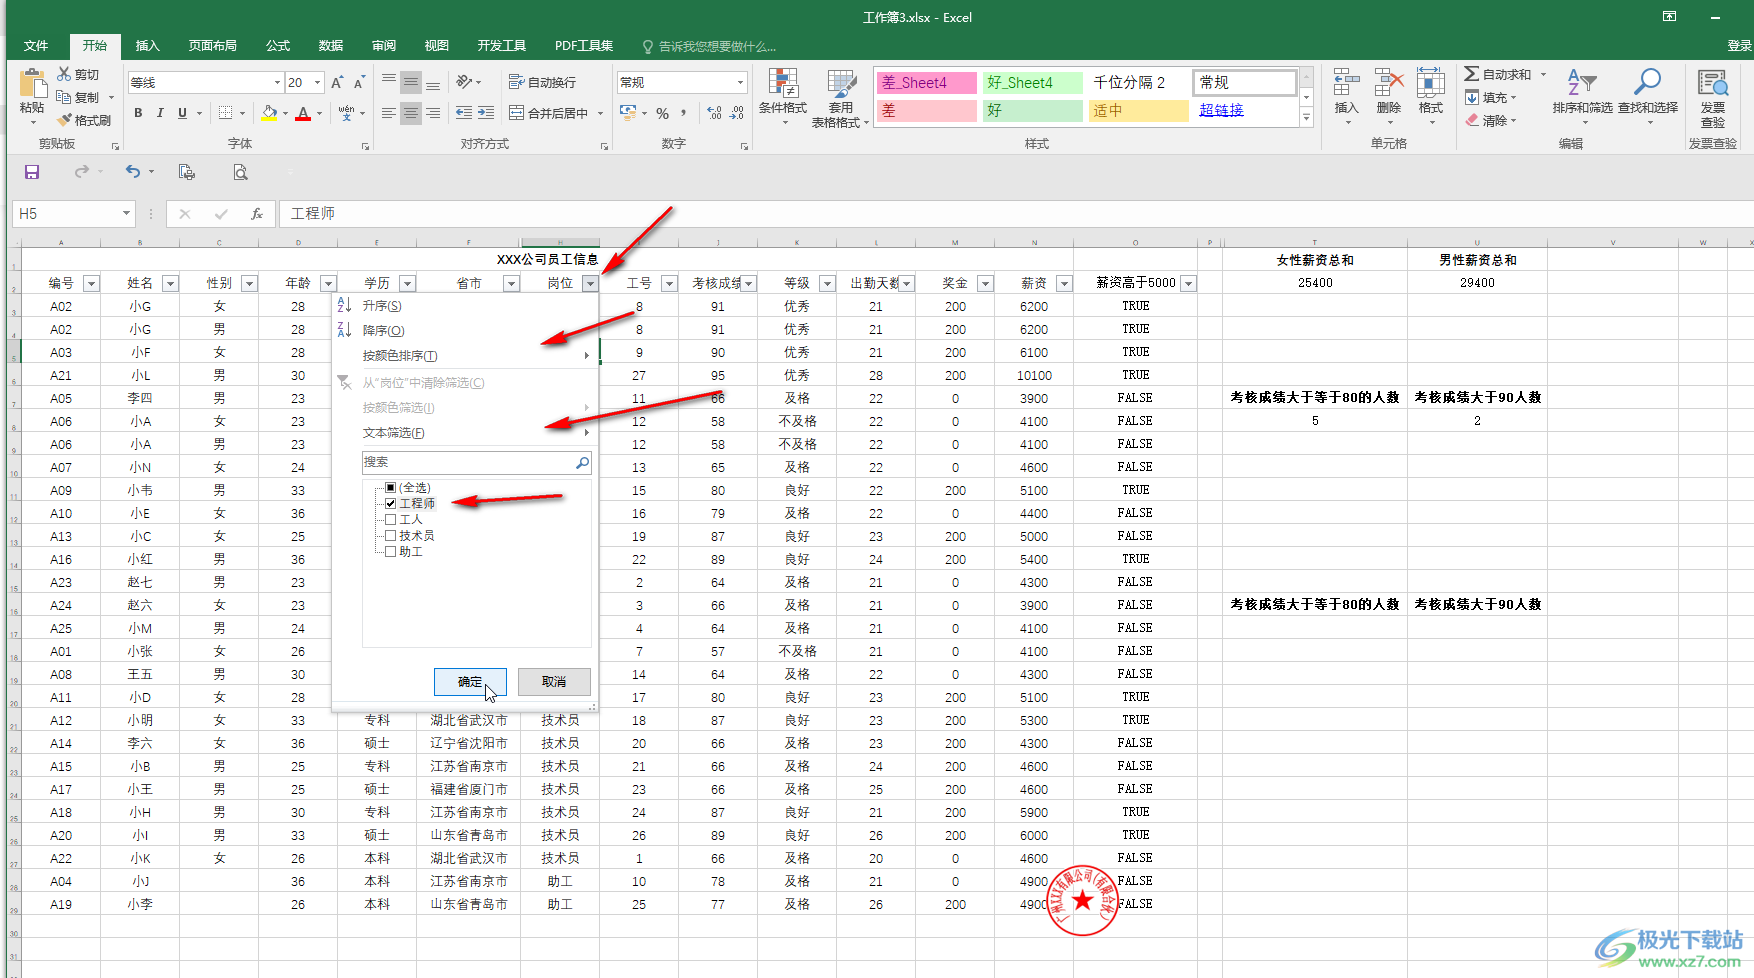
Task: Open 文本筛选 (text filters) submenu
Action: coord(465,433)
